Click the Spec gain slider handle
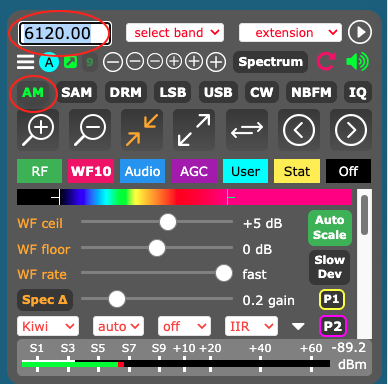 pos(117,299)
